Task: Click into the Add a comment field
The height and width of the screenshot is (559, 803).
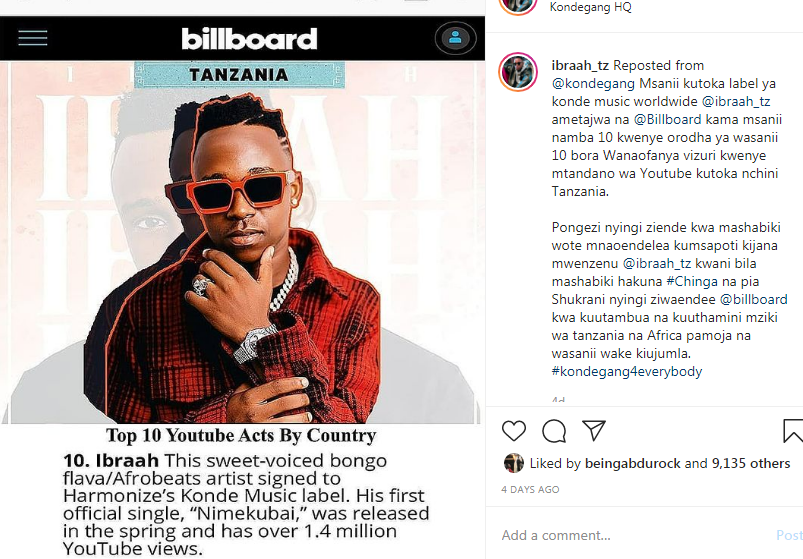Action: [635, 535]
